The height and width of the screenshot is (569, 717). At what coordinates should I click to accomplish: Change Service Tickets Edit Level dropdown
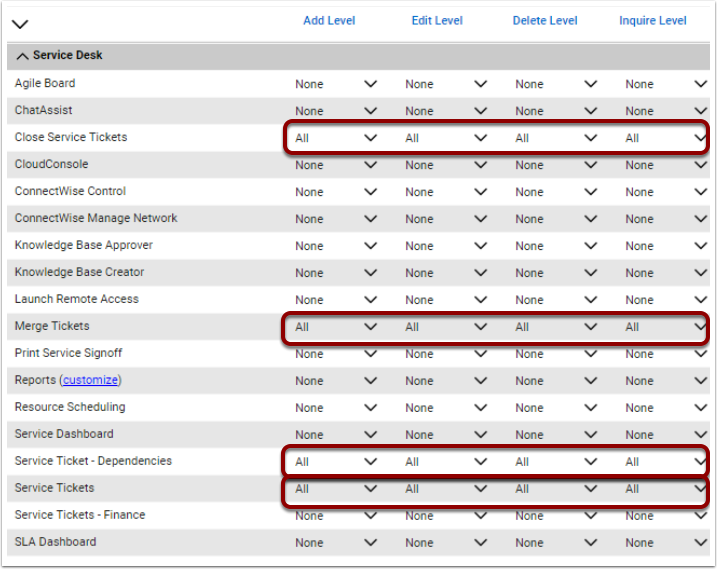[446, 489]
